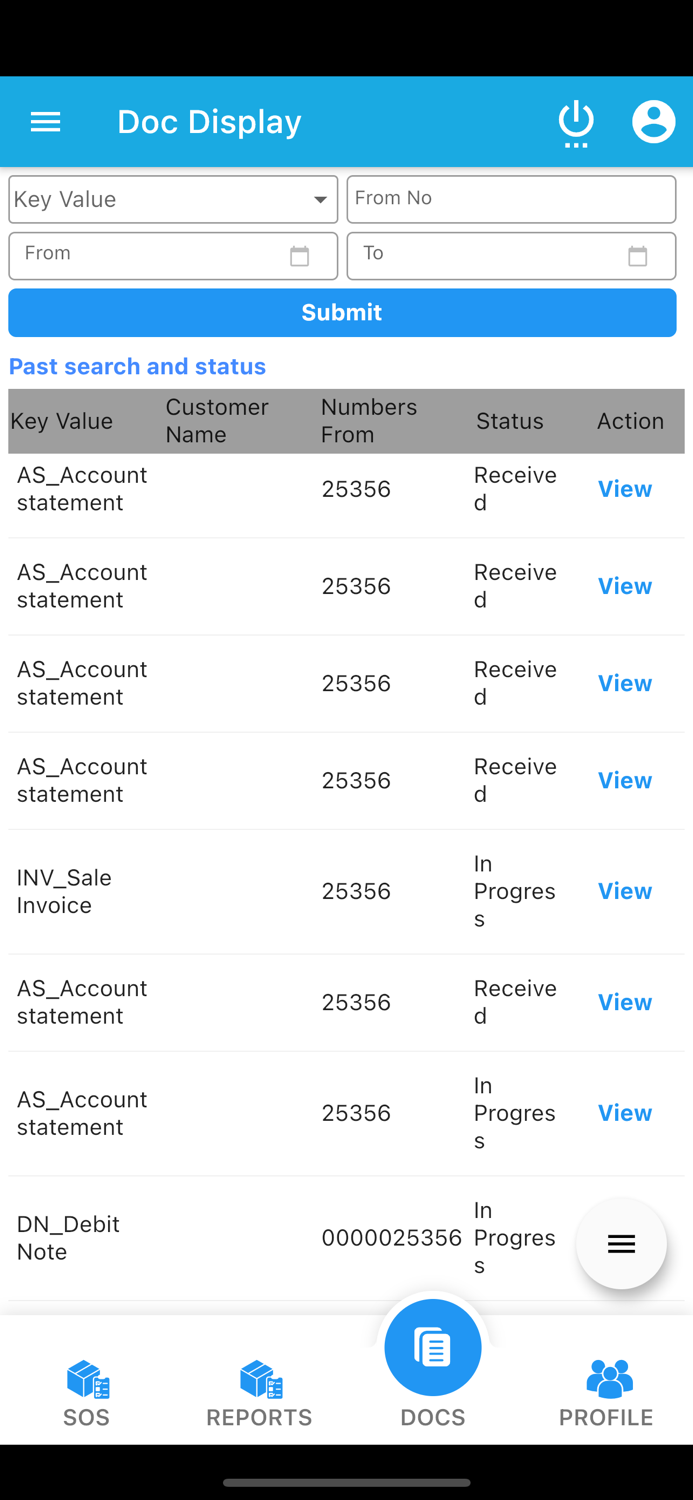View the DN_Debit Note document

[x=625, y=1237]
